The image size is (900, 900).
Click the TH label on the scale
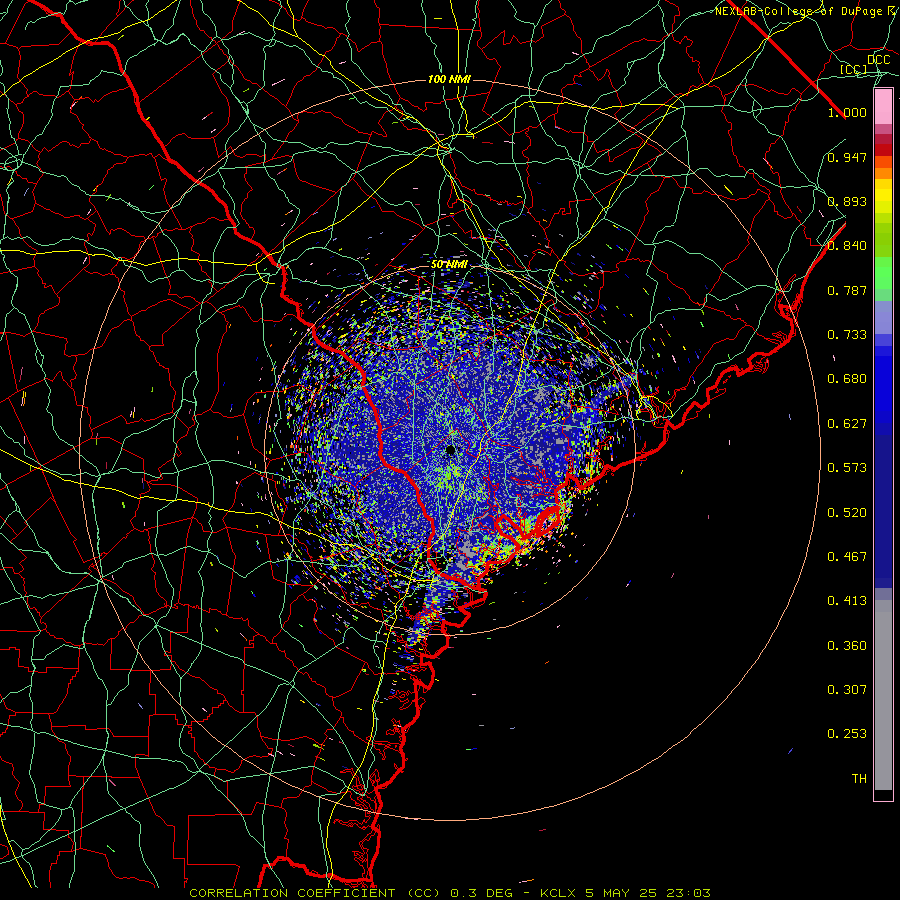point(859,779)
